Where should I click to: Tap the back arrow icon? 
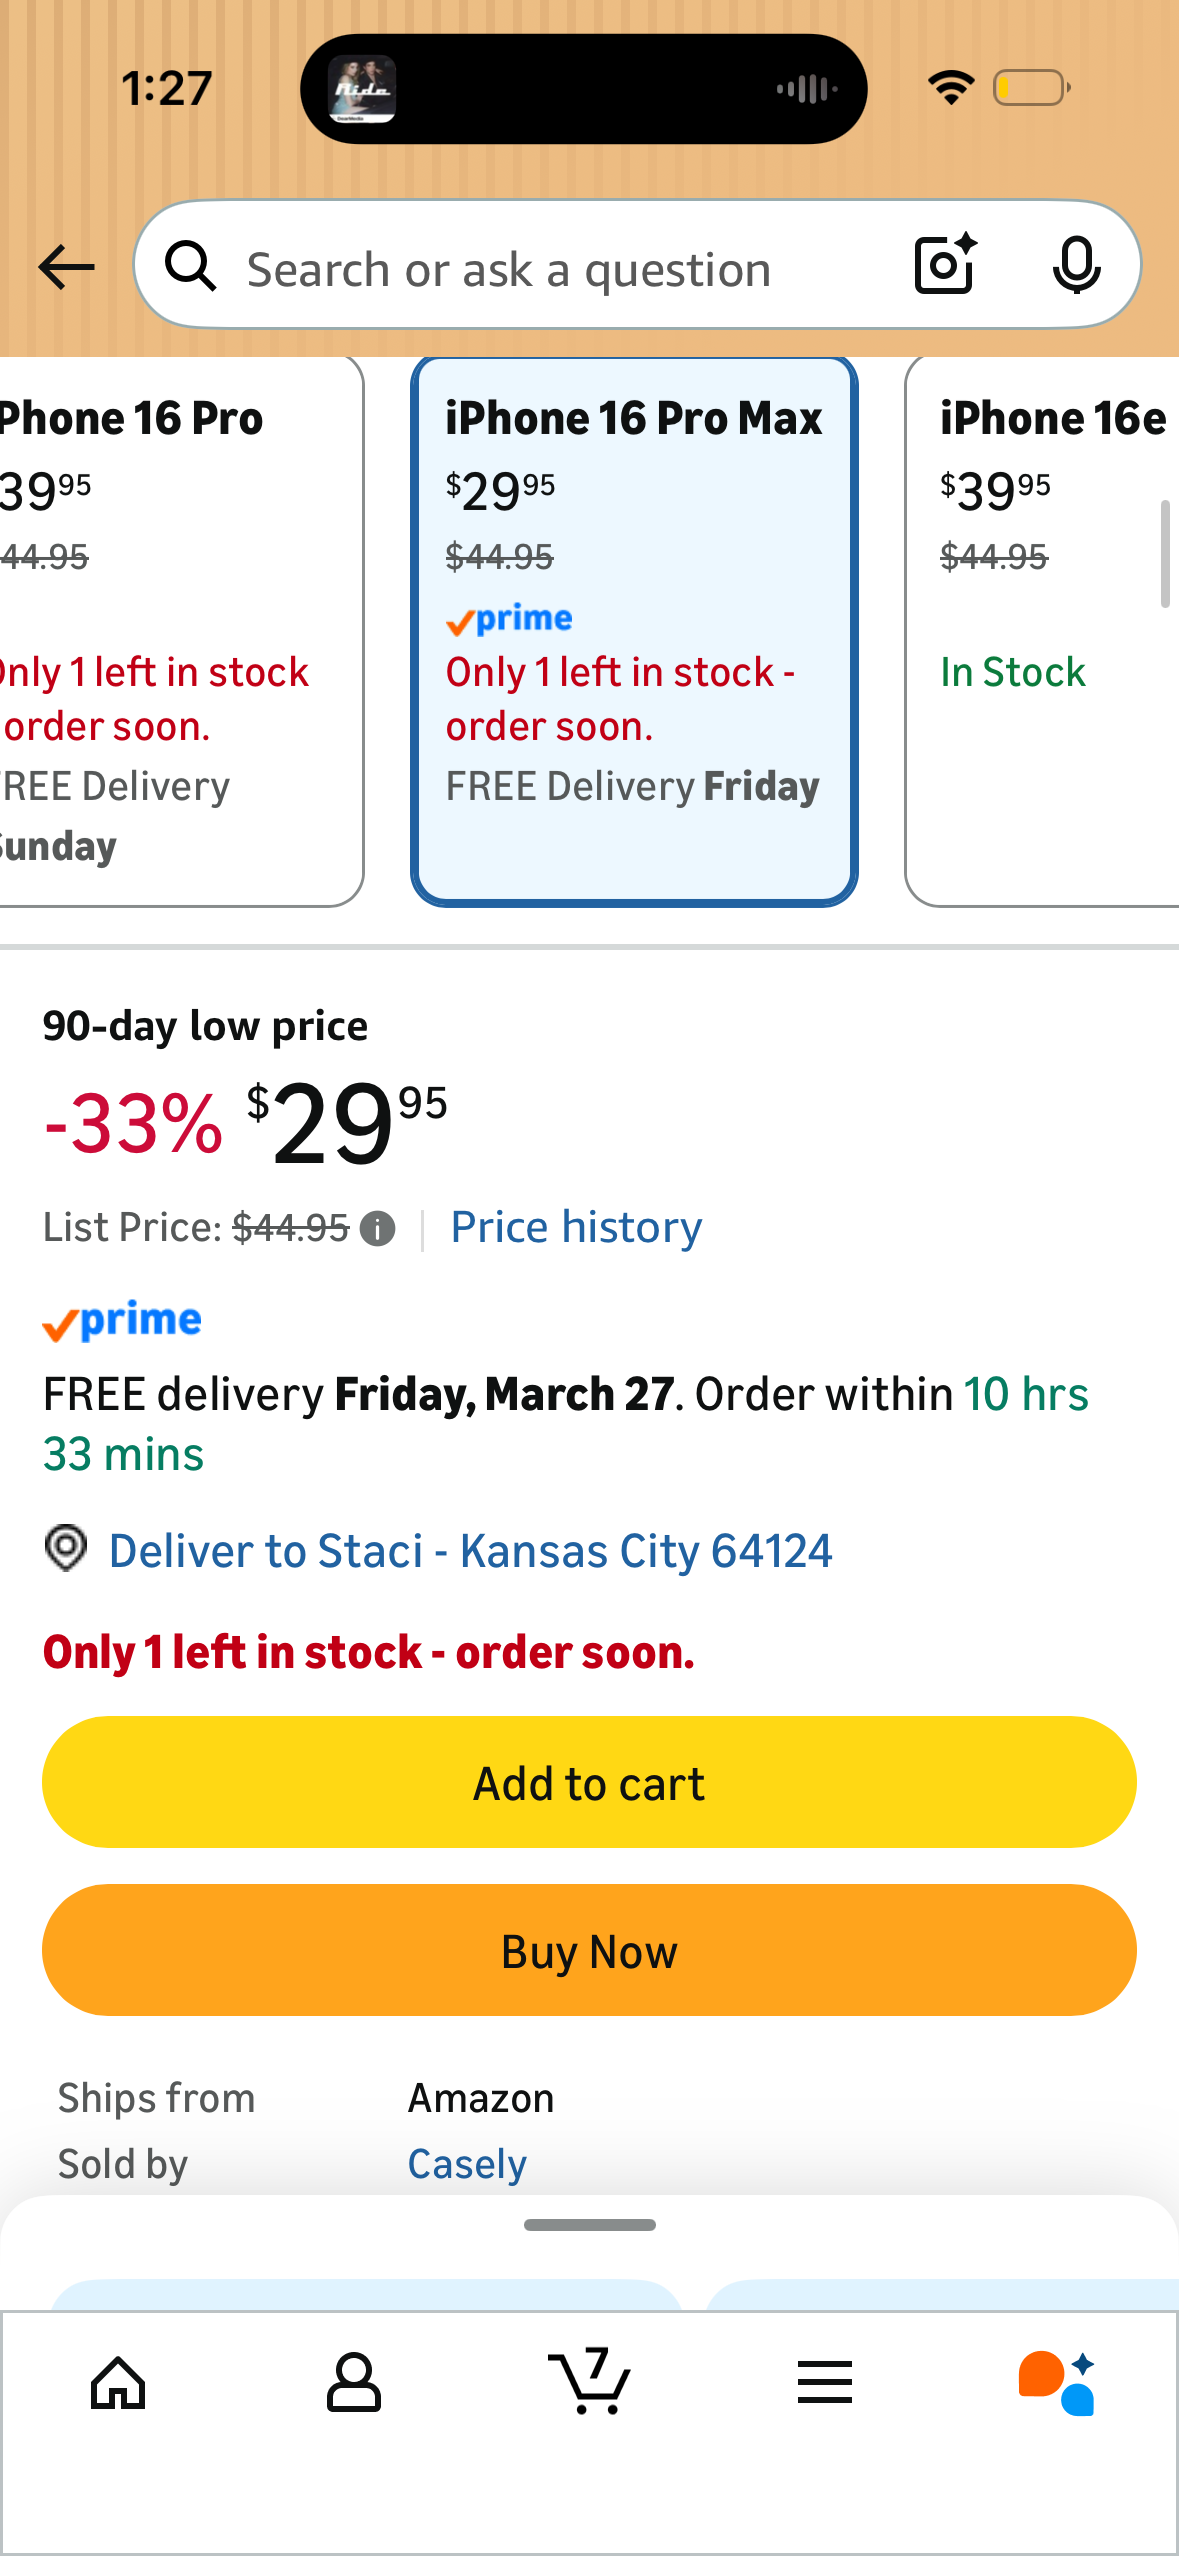pyautogui.click(x=66, y=267)
